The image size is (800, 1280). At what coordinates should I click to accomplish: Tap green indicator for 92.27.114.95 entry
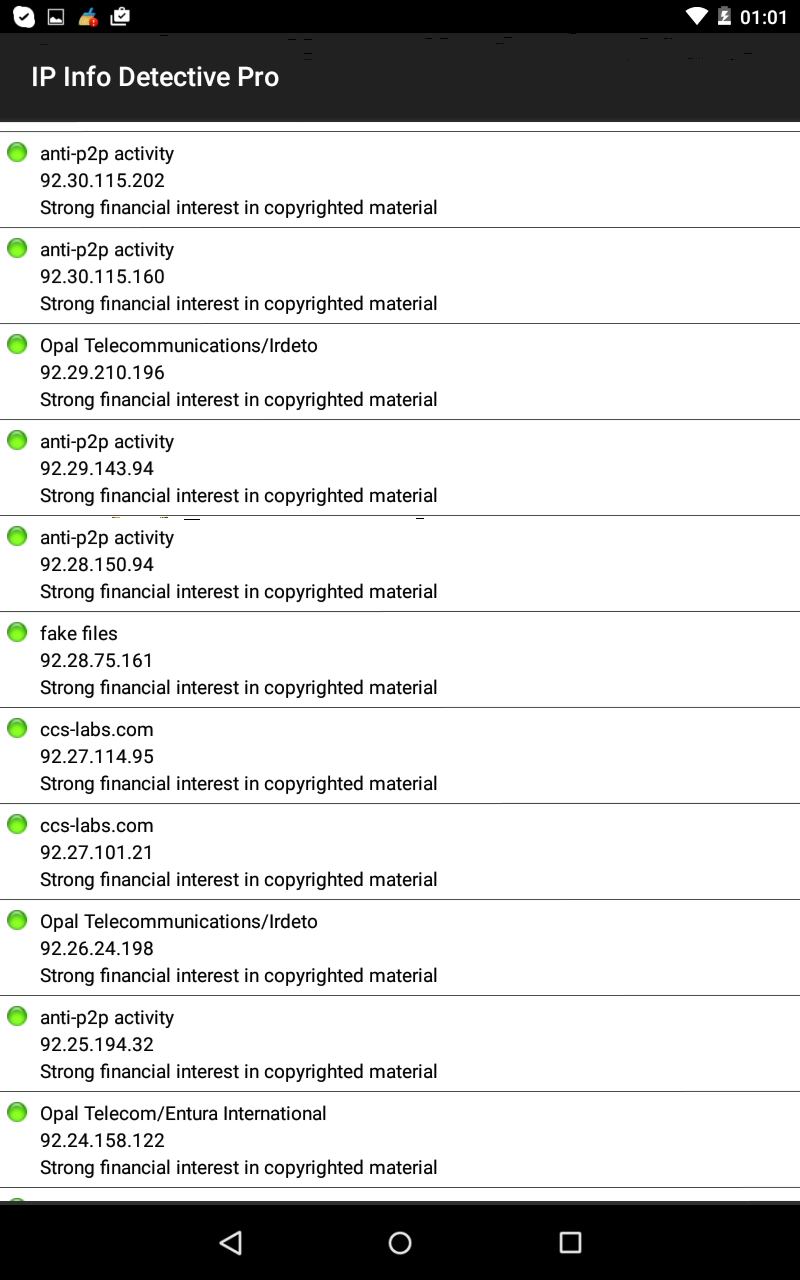click(17, 728)
